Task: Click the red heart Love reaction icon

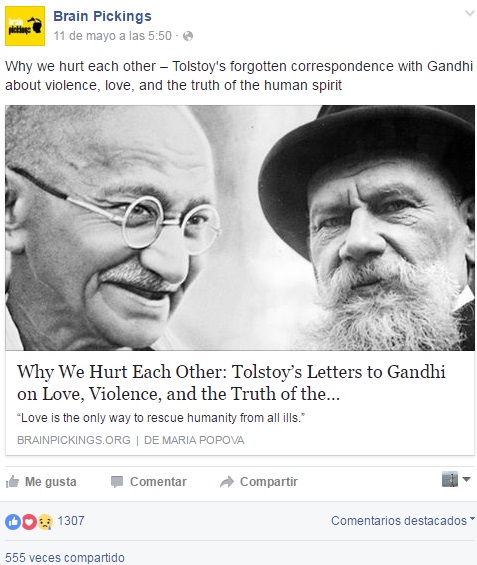Action: 29,521
